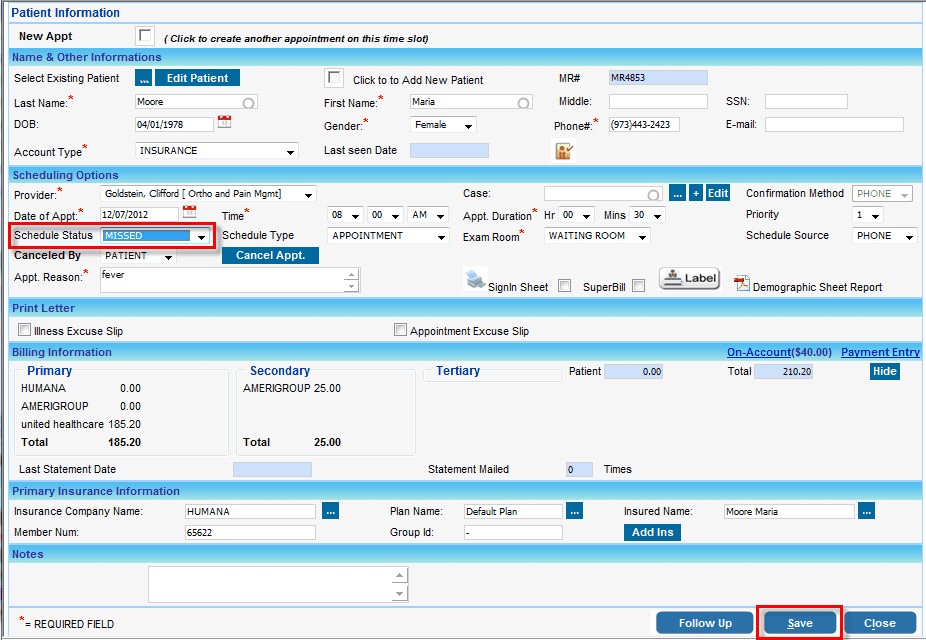Image resolution: width=926 pixels, height=640 pixels.
Task: Open the On-Account($40.00) link
Action: pyautogui.click(x=779, y=352)
